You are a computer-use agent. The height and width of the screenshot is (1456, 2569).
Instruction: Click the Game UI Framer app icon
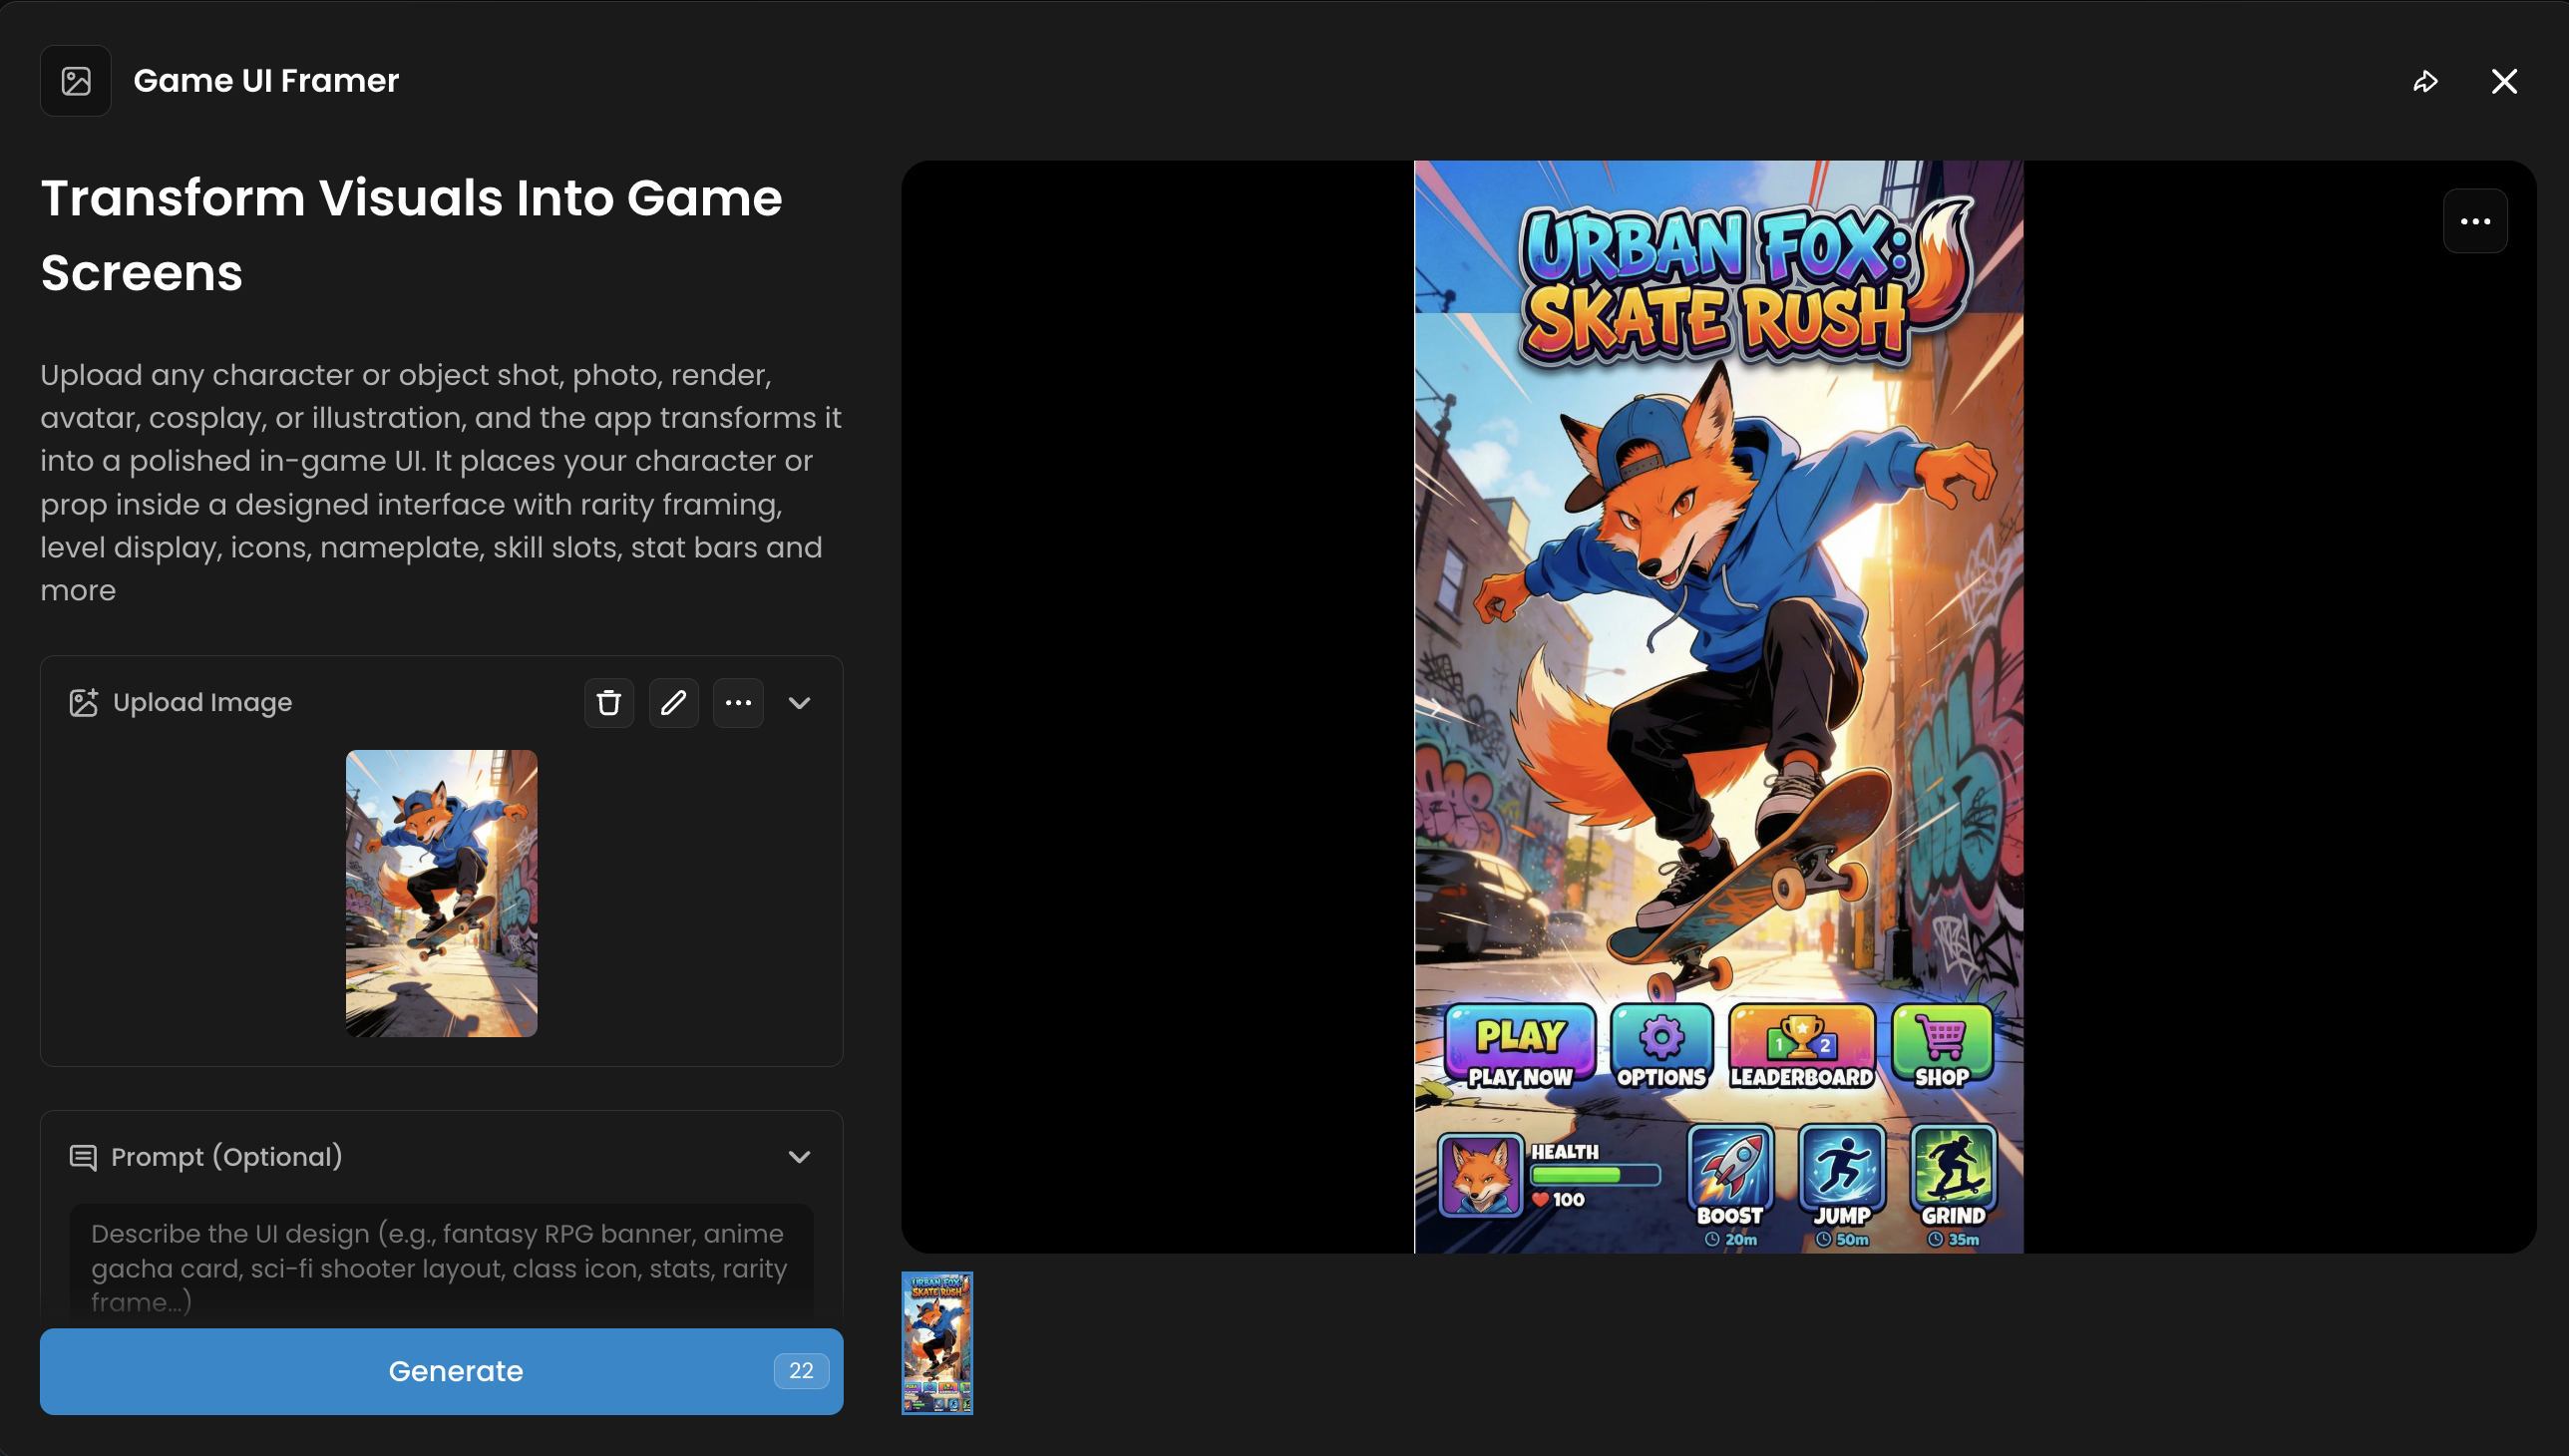pos(75,81)
